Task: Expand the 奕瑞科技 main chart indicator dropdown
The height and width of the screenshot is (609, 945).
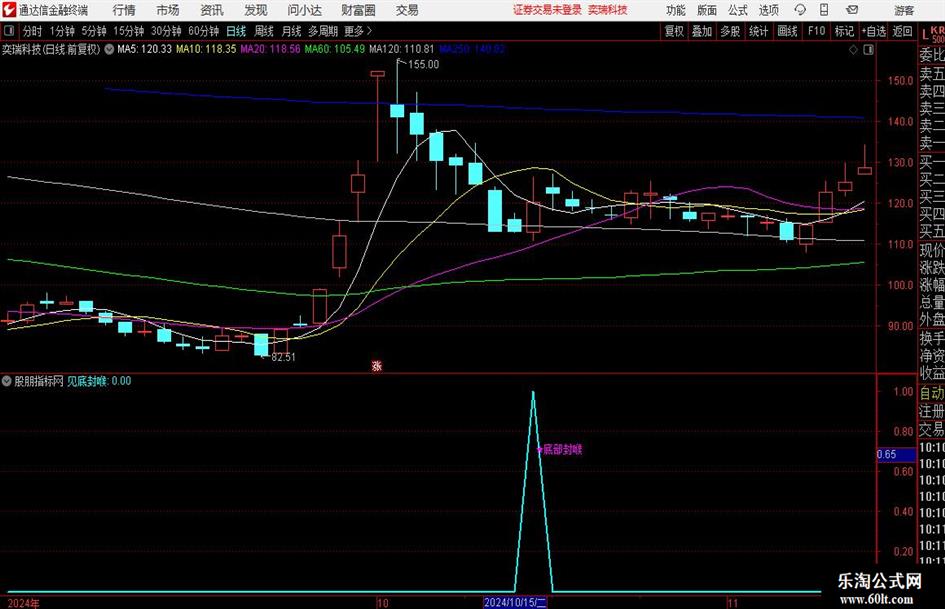Action: [109, 49]
